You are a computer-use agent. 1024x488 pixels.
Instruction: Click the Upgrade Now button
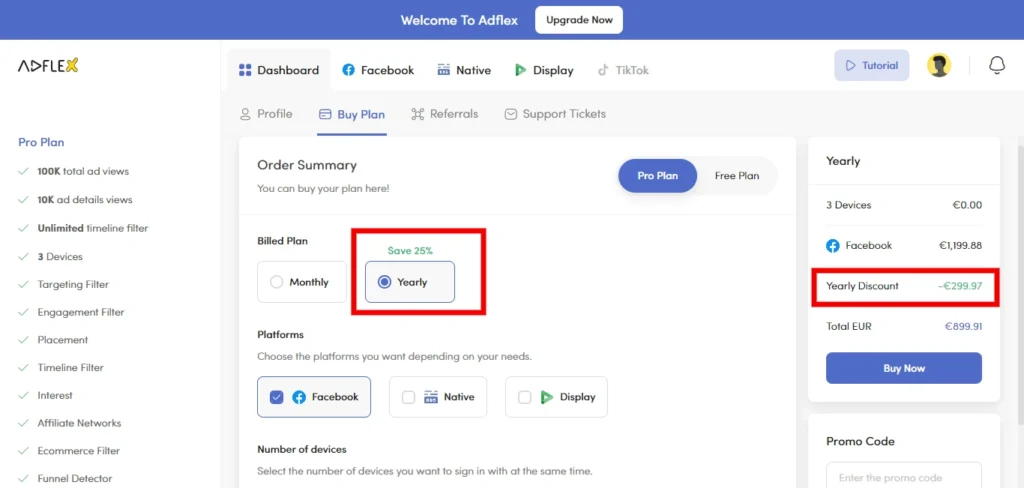(579, 20)
